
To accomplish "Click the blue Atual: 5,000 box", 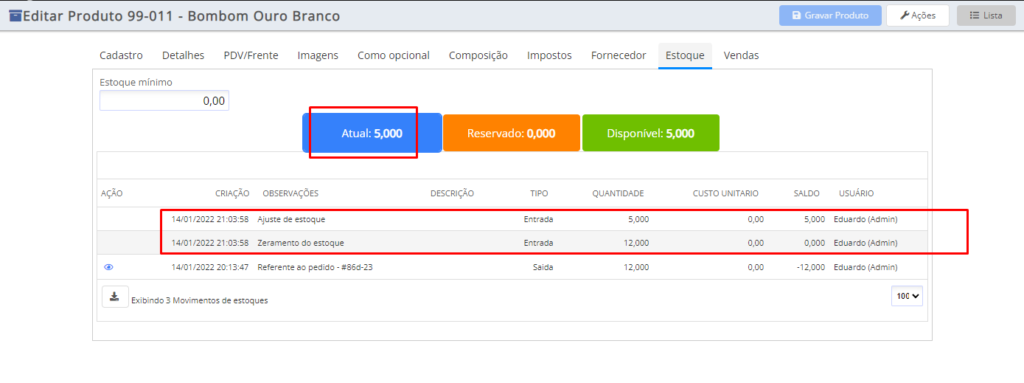I will [x=372, y=133].
